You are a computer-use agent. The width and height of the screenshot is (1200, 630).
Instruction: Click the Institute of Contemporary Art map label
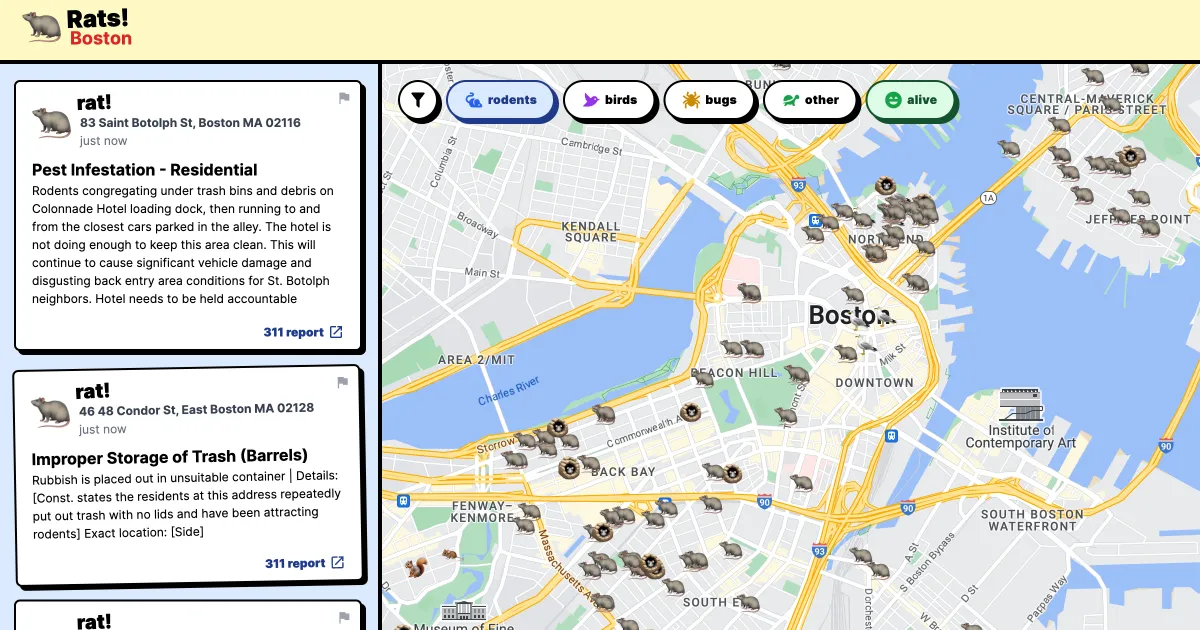click(1020, 437)
